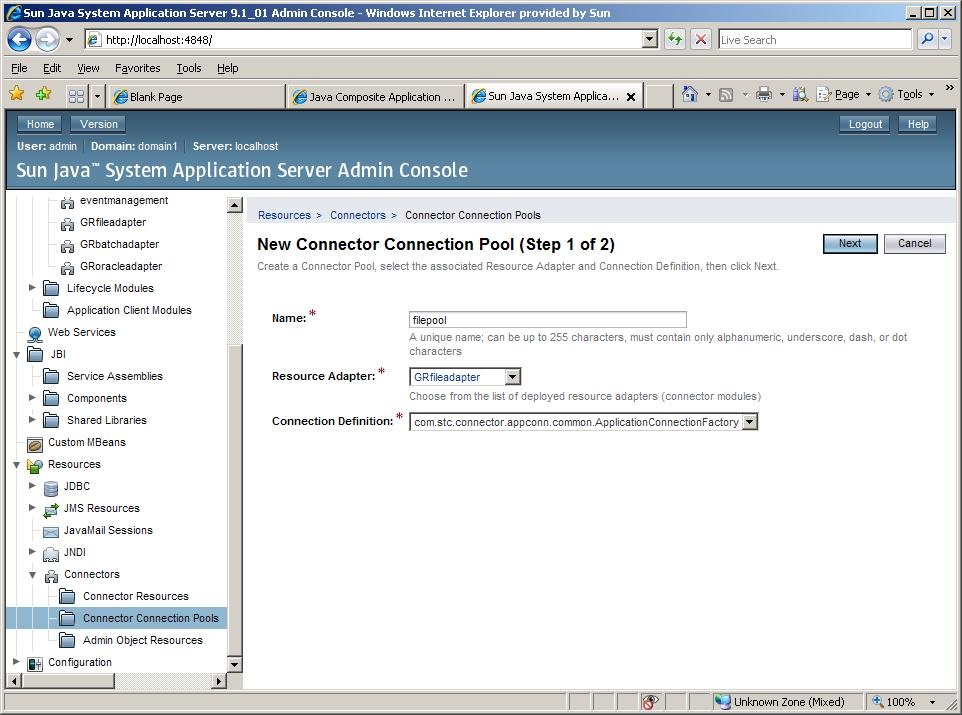Go back with the browser Back arrow
This screenshot has height=715, width=962.
point(19,40)
